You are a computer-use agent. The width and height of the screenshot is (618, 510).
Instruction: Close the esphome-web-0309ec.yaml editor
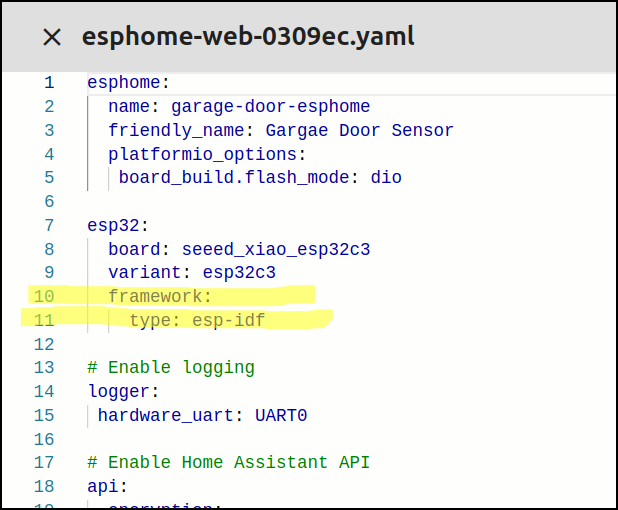click(52, 38)
